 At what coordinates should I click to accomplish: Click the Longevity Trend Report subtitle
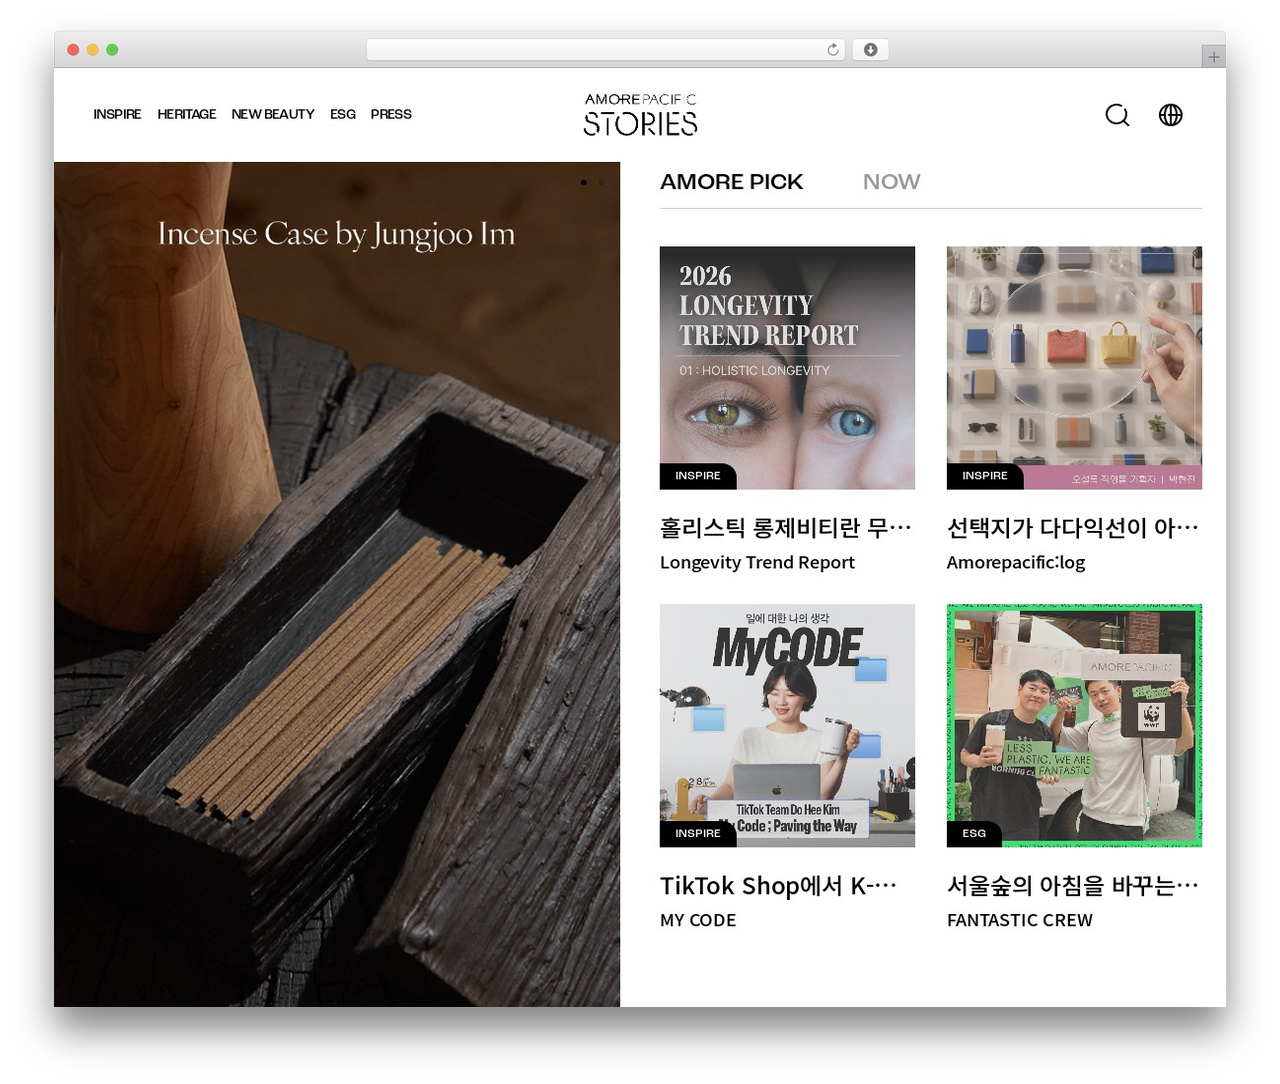(757, 562)
